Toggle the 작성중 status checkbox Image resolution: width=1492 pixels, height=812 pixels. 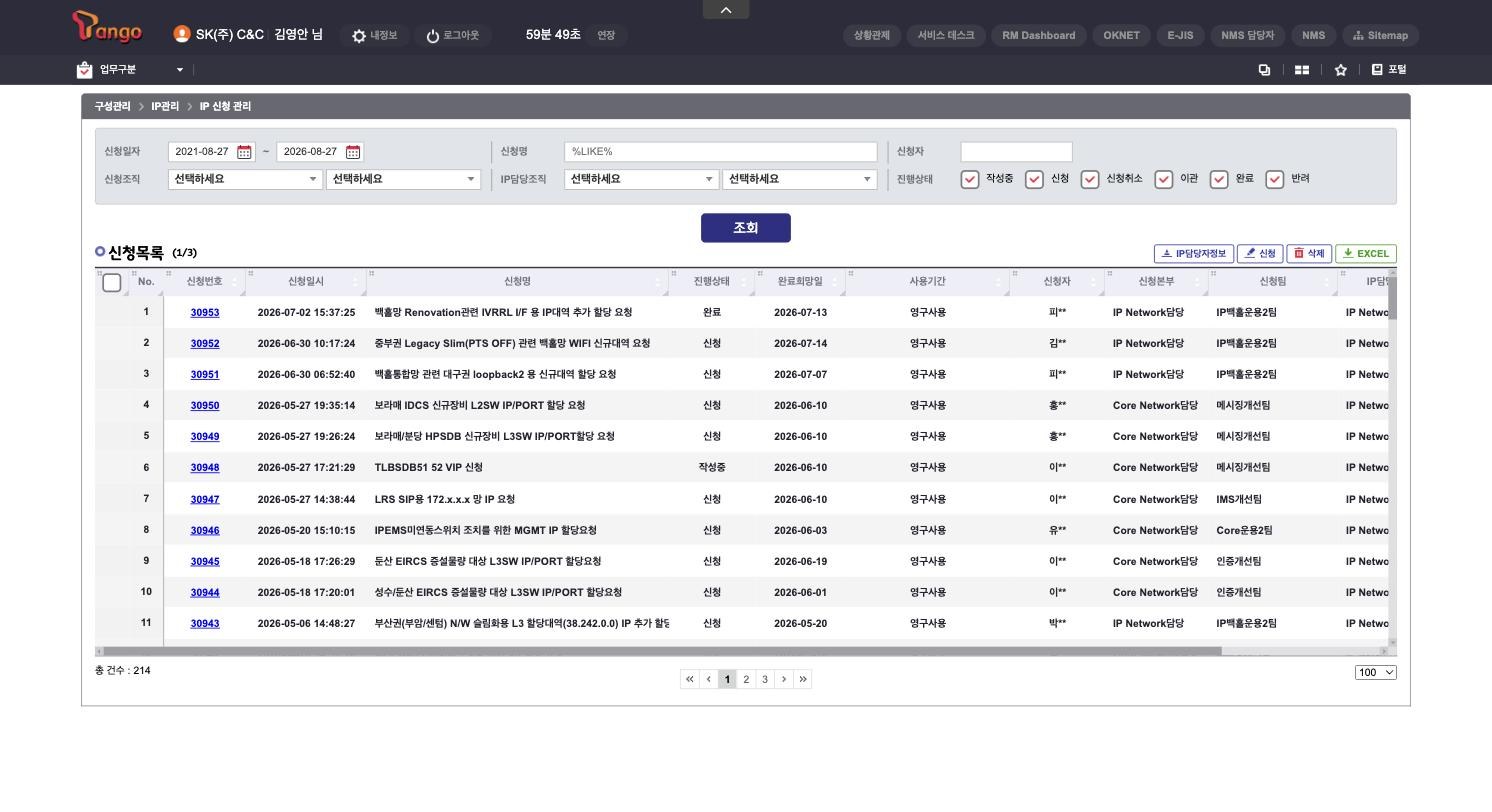click(x=970, y=179)
